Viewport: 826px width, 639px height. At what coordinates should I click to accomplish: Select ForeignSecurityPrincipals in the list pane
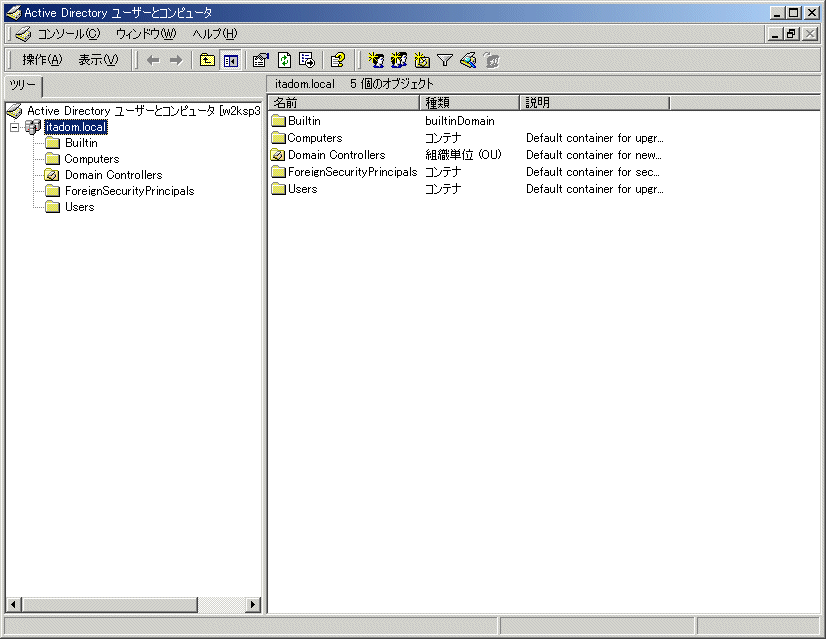tap(352, 172)
